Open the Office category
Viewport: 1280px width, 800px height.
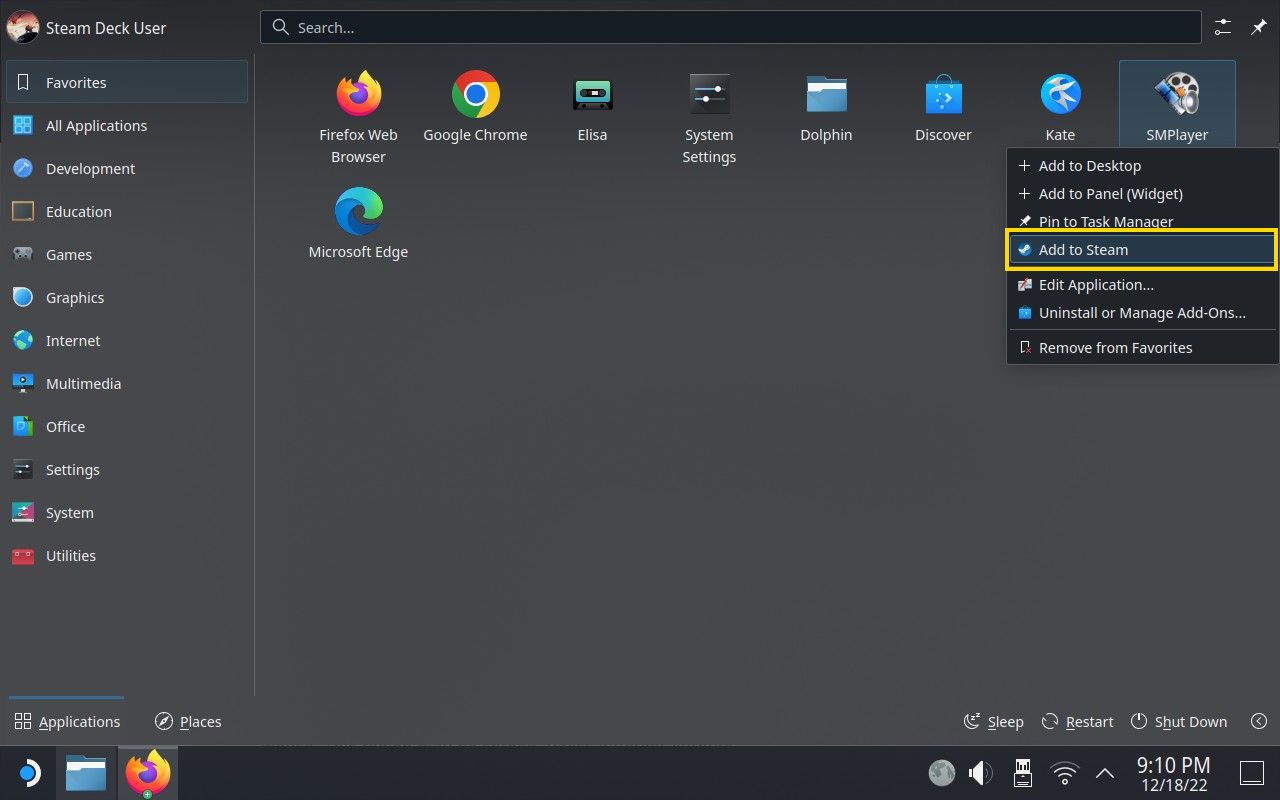[x=127, y=426]
